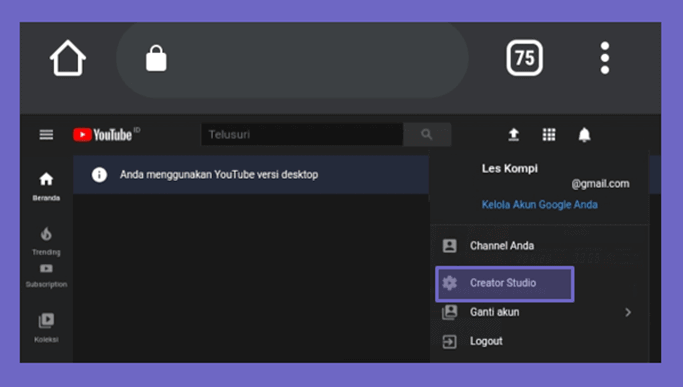
Task: Click the Logout exit icon
Action: click(450, 341)
